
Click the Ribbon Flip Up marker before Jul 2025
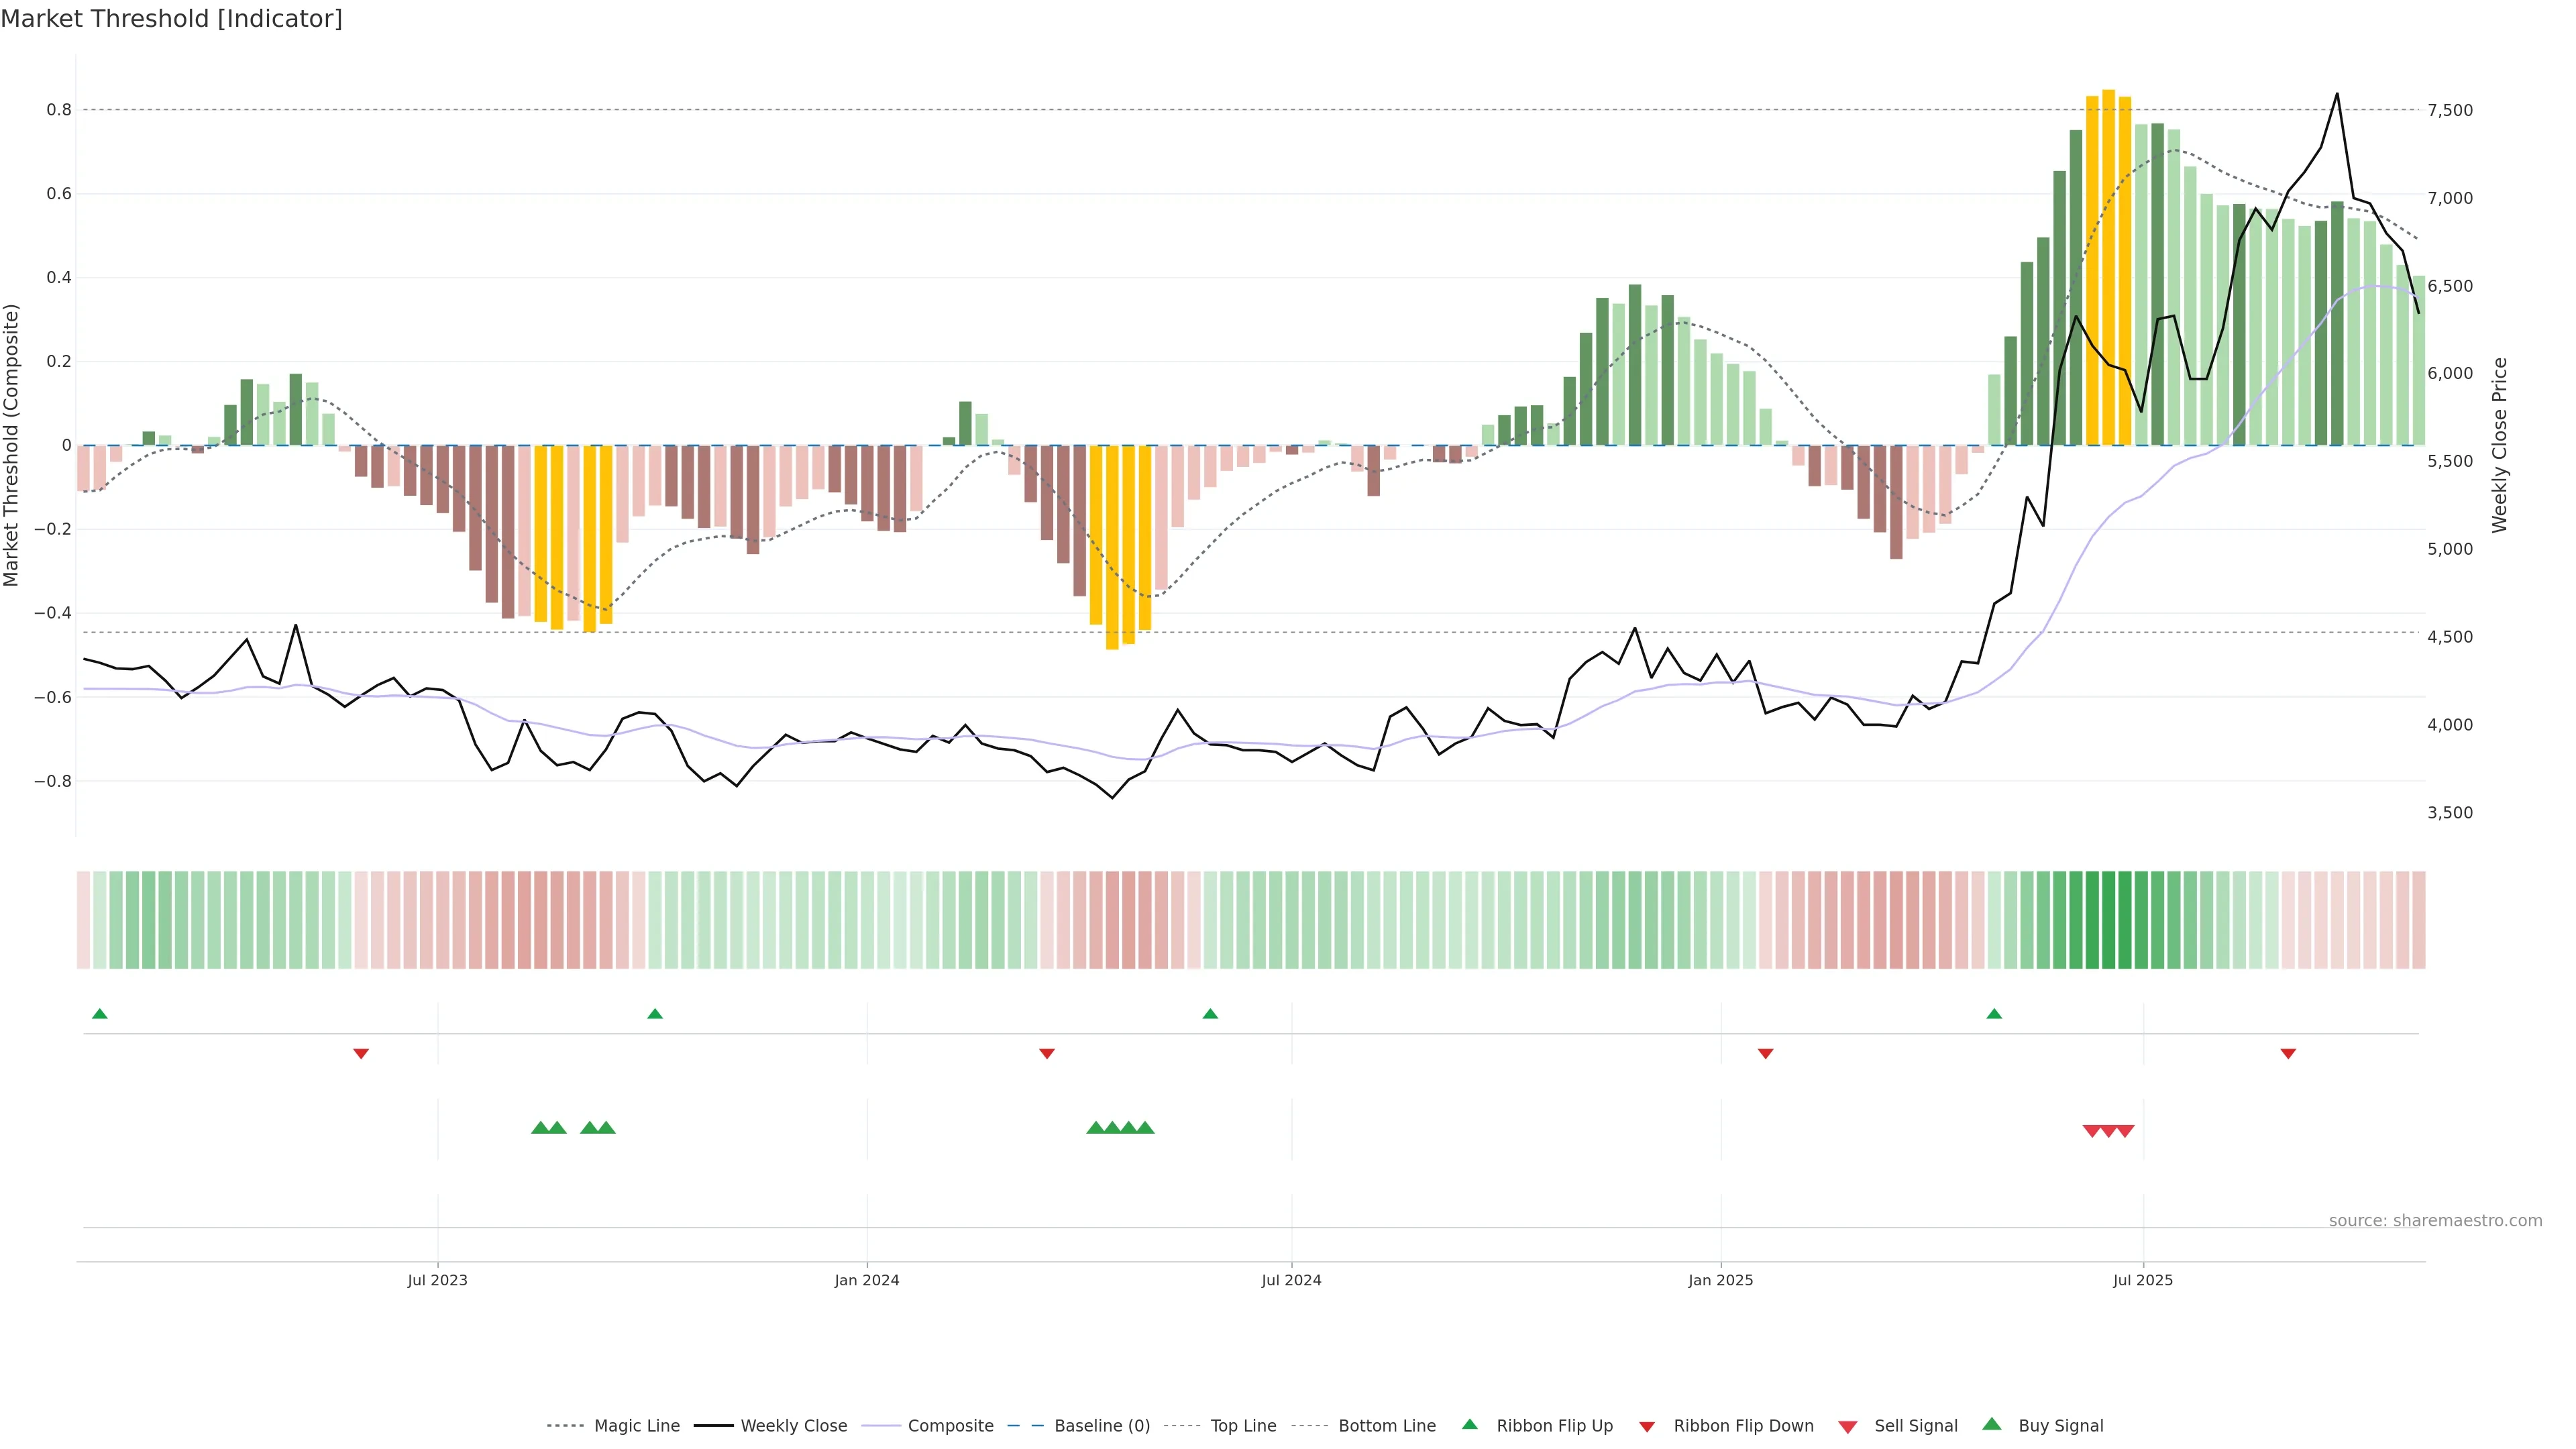point(1994,1014)
